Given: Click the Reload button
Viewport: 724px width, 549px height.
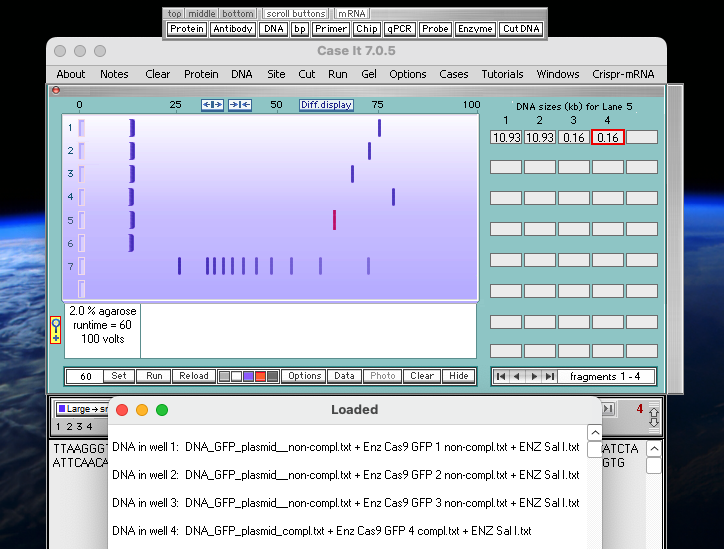Looking at the screenshot, I should click(x=194, y=376).
